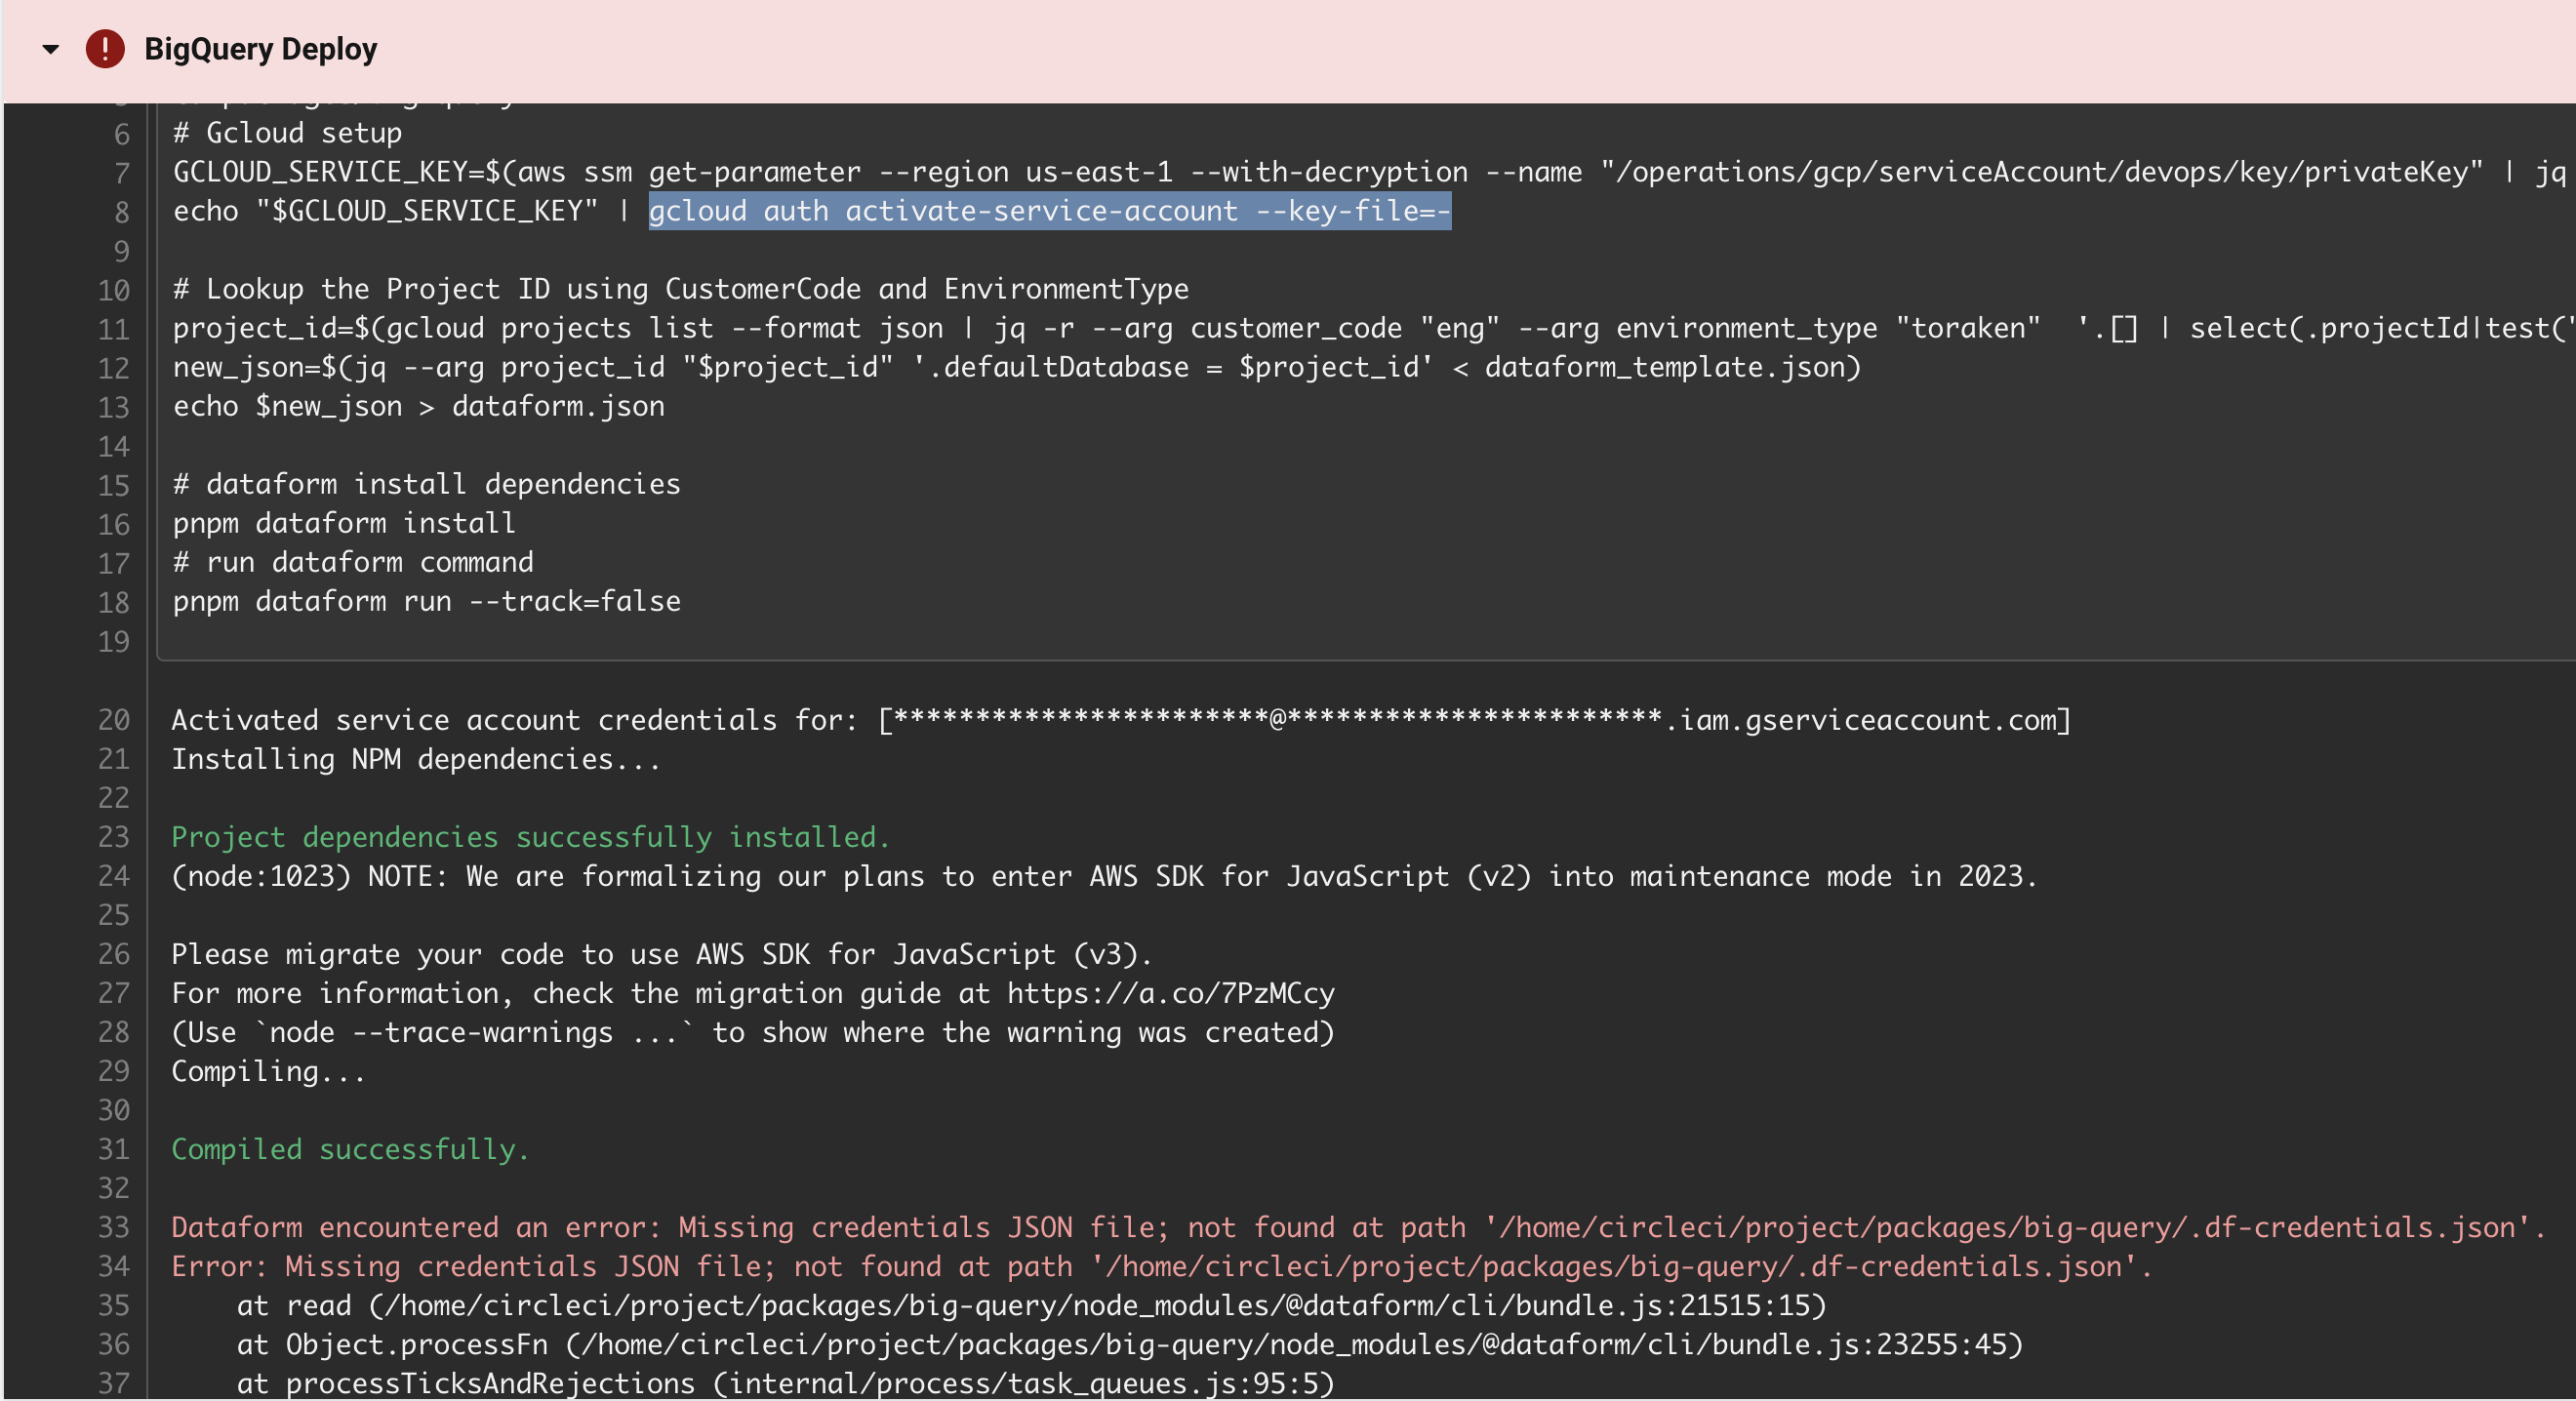Click 'Project dependencies successfully installed.' message

tap(531, 837)
